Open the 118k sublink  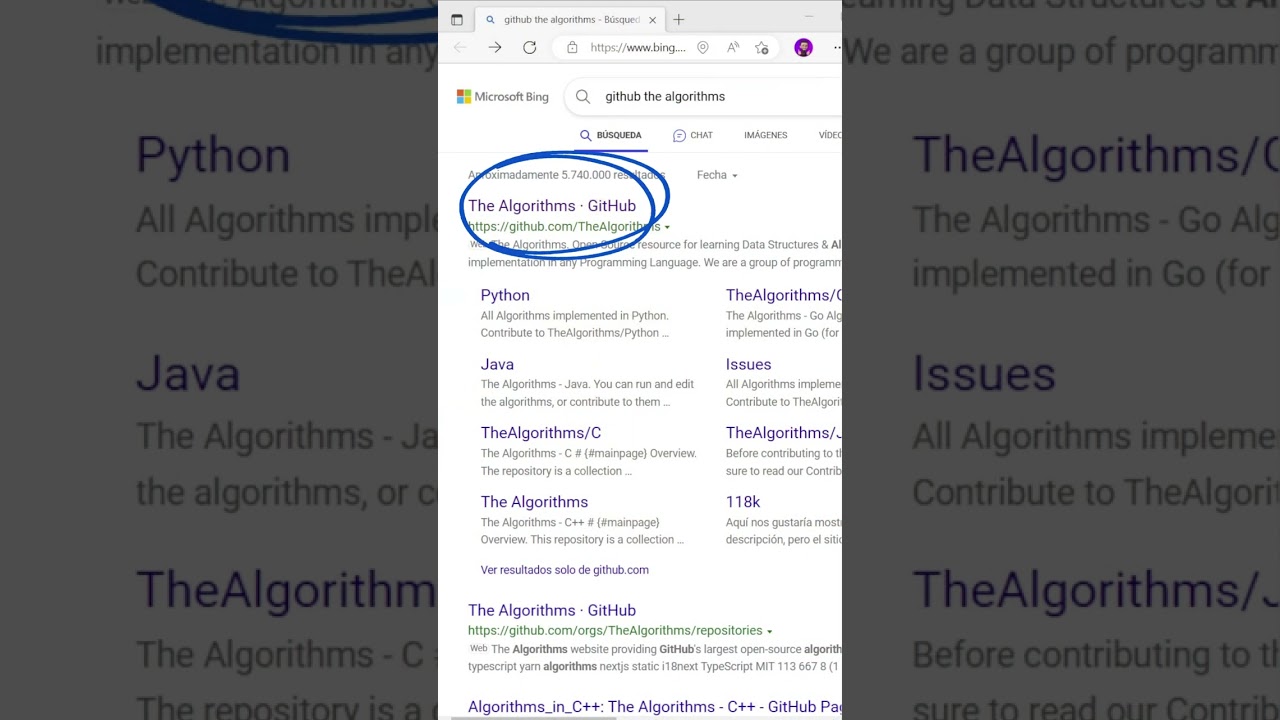(743, 502)
